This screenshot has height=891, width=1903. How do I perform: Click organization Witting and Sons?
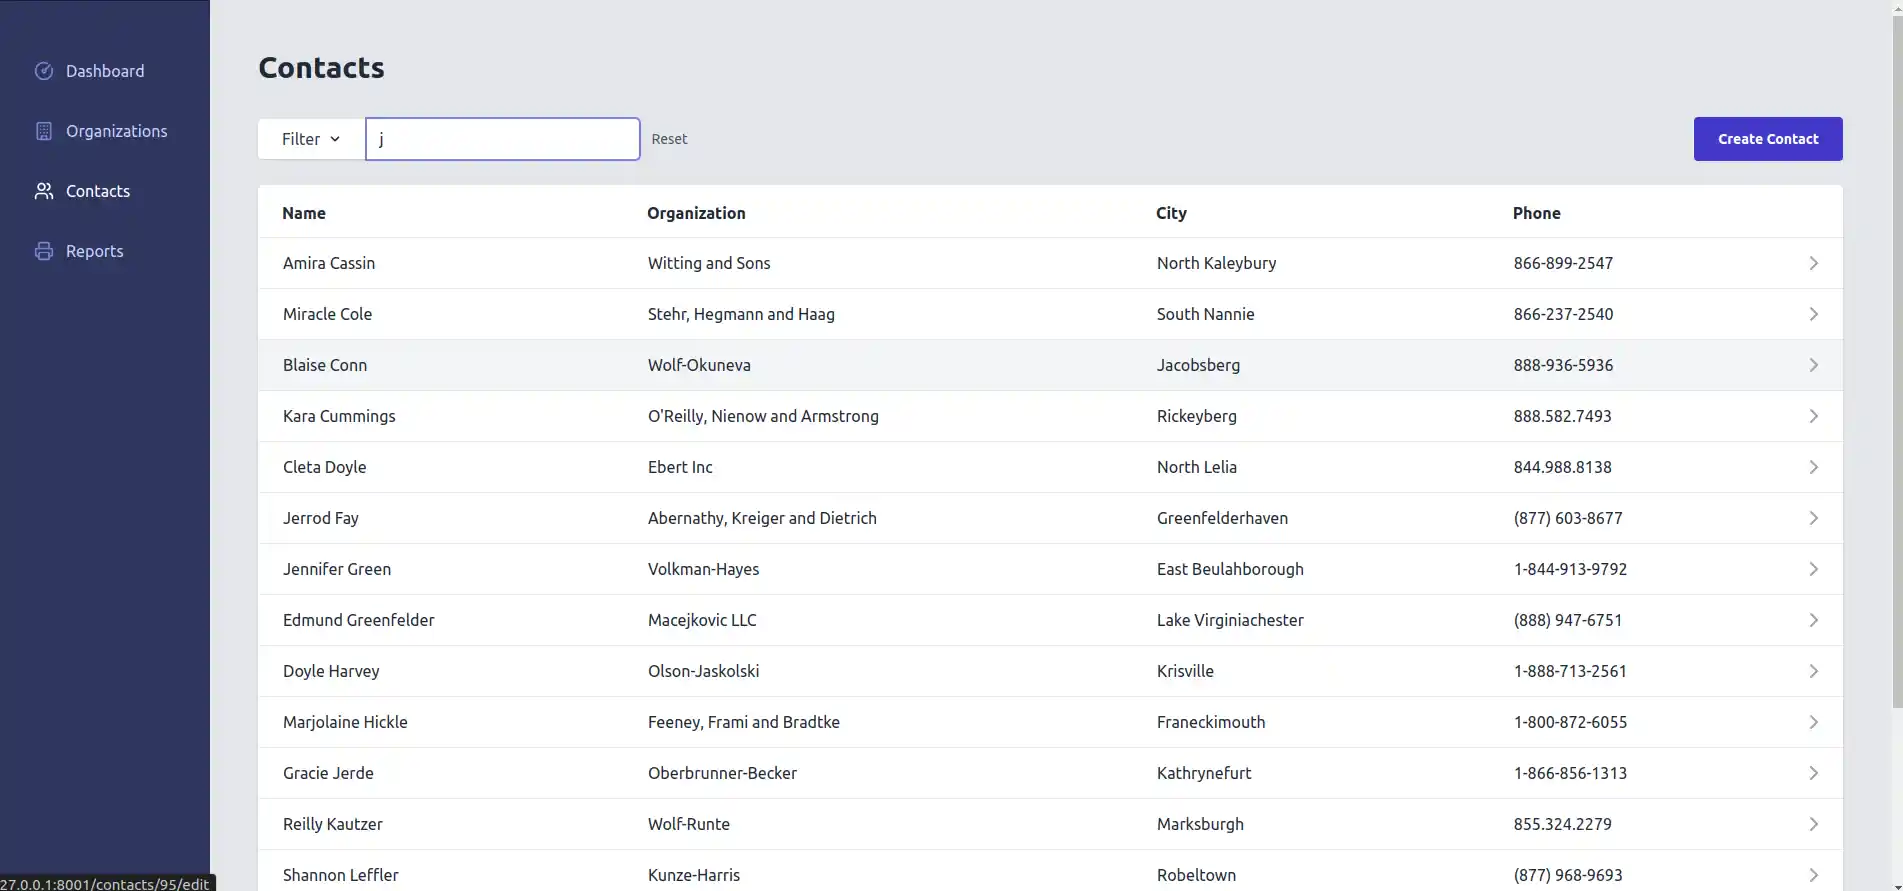709,263
